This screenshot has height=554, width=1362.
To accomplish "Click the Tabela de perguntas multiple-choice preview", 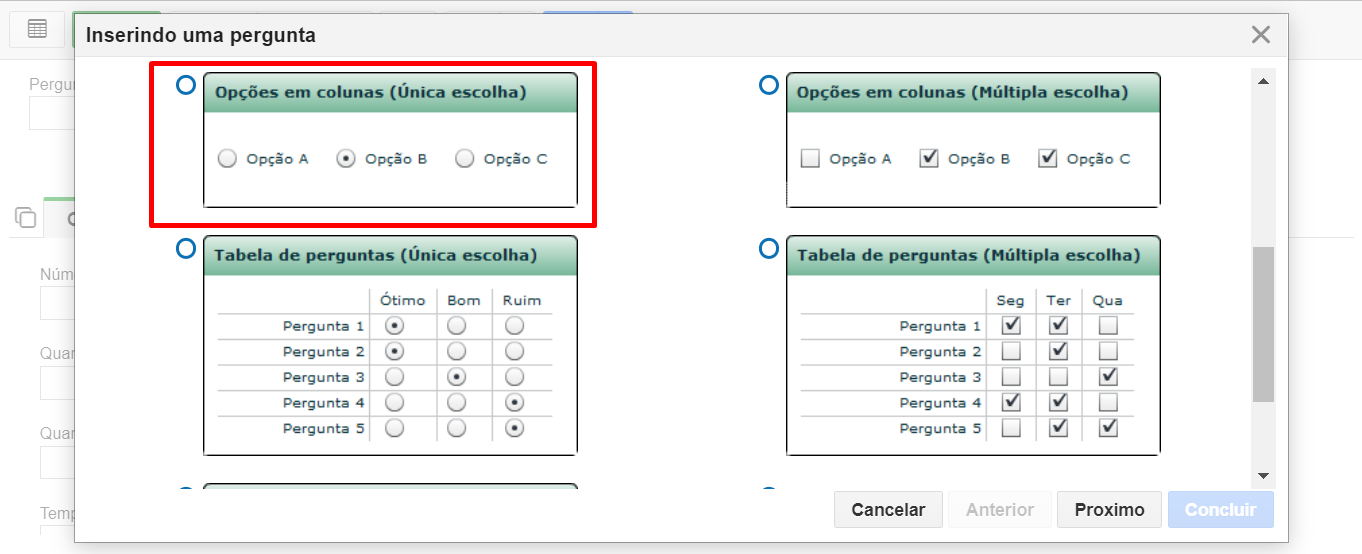I will coord(974,346).
